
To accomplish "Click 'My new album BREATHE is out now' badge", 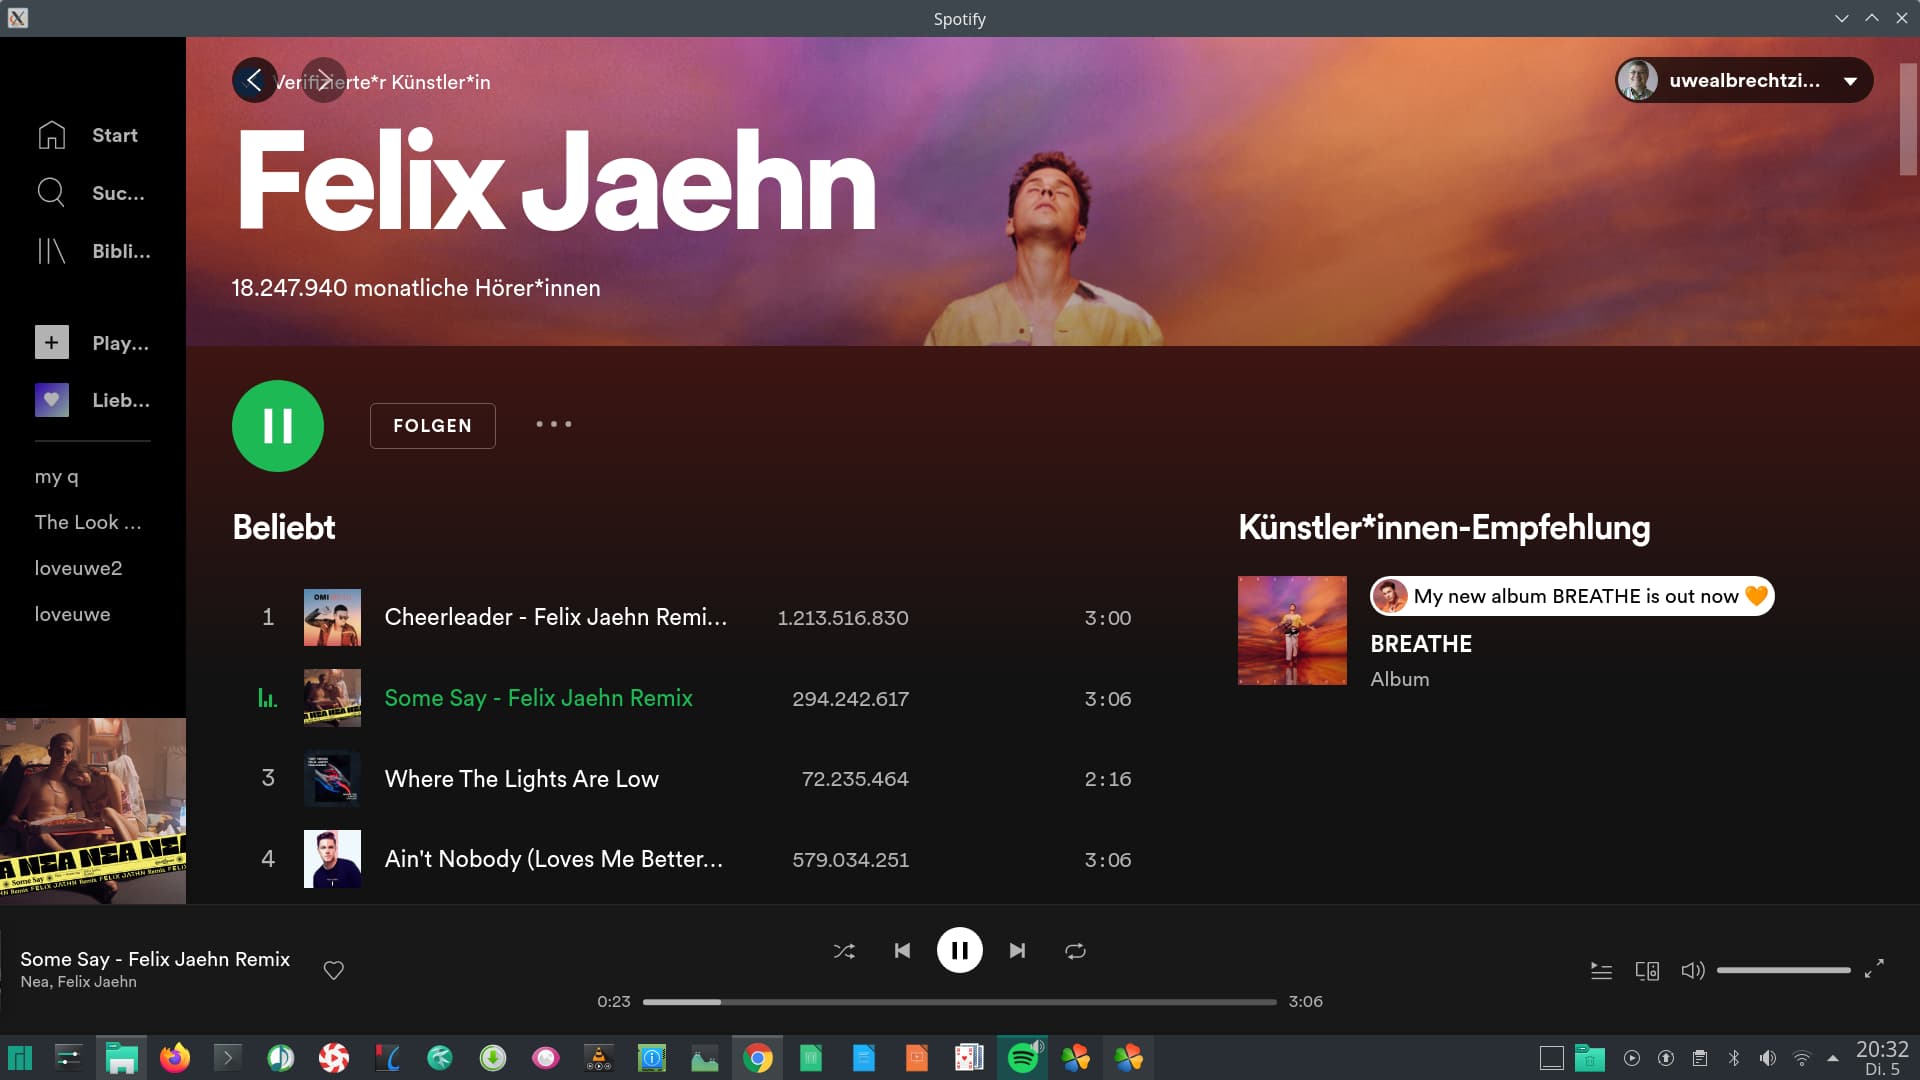I will 1572,596.
